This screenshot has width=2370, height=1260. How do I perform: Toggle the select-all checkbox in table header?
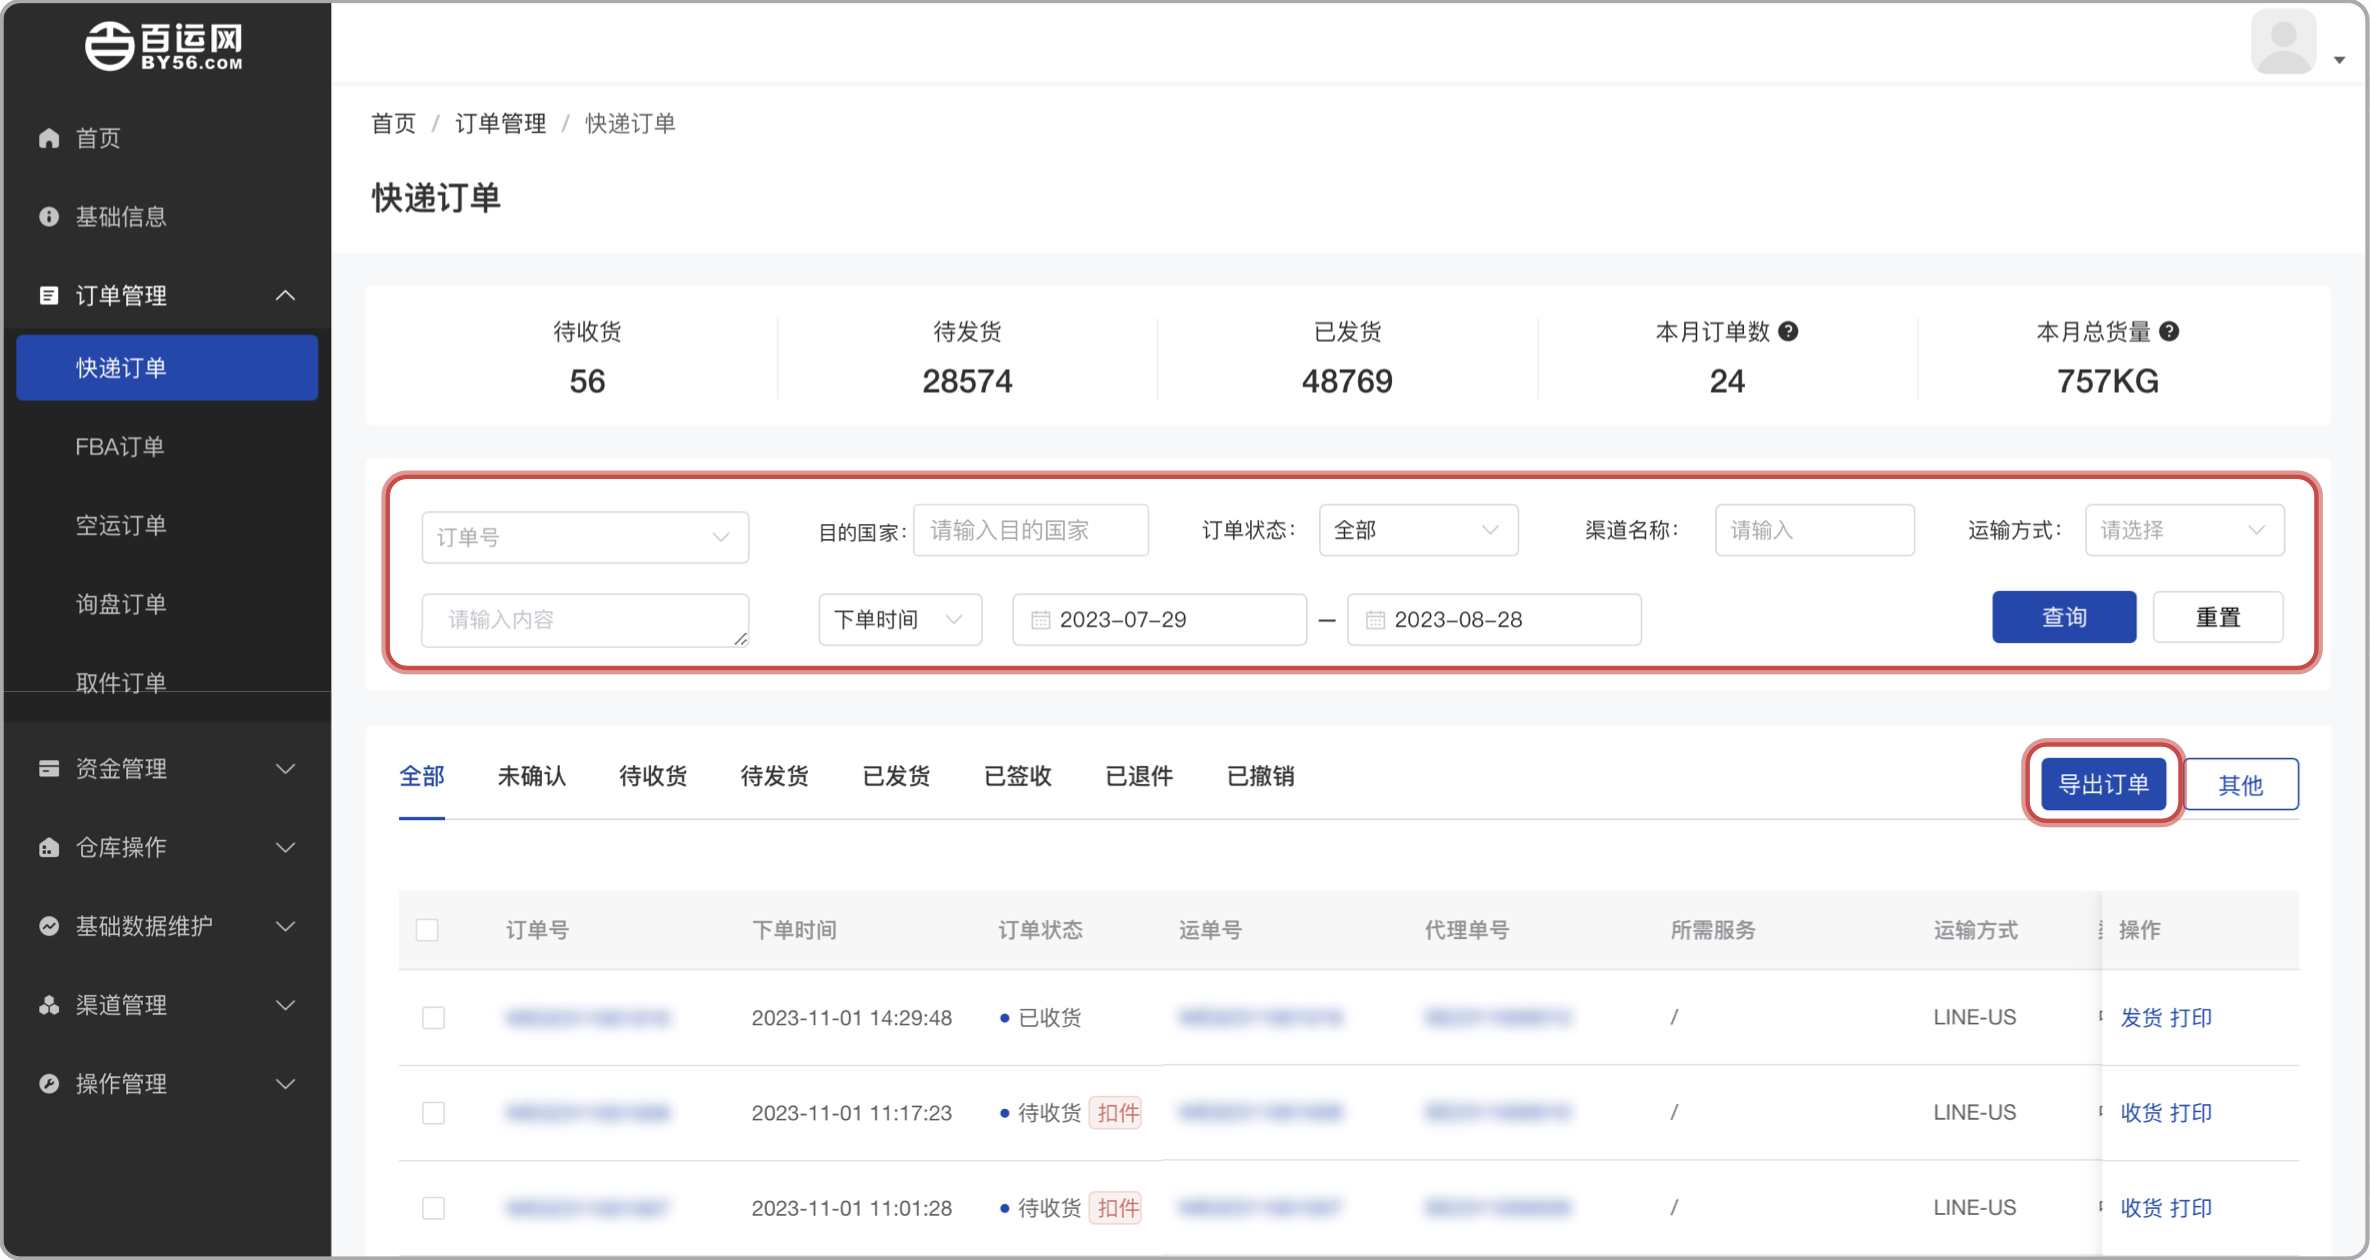428,930
